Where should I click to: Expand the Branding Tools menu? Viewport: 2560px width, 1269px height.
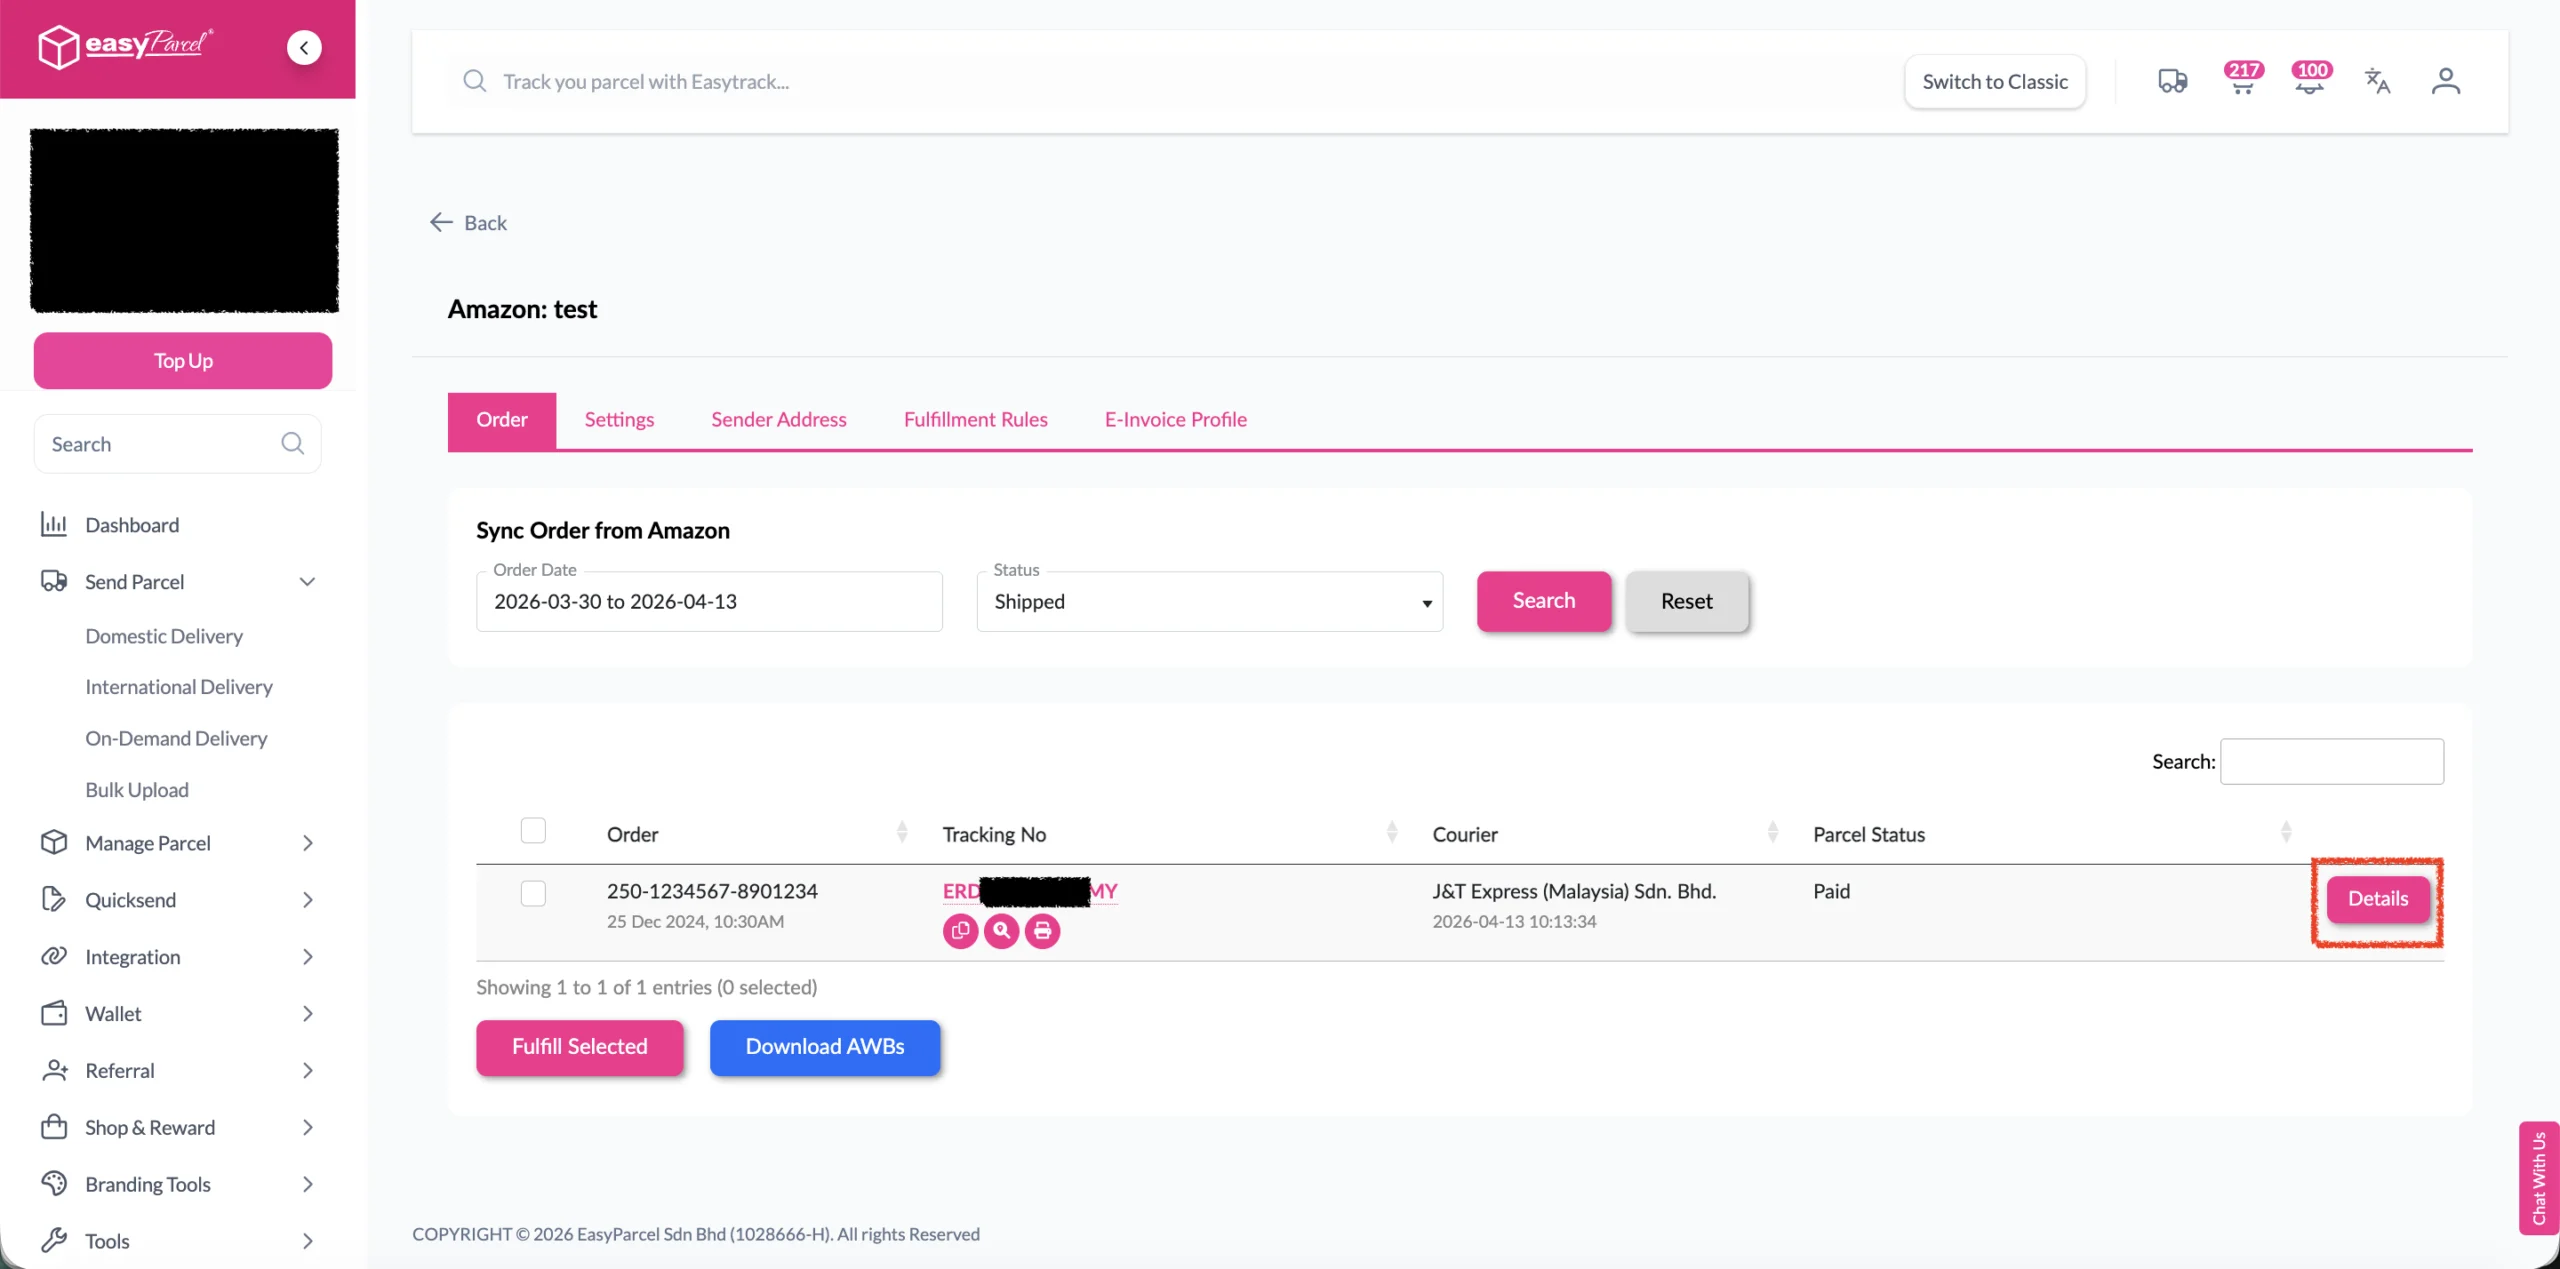pos(307,1185)
